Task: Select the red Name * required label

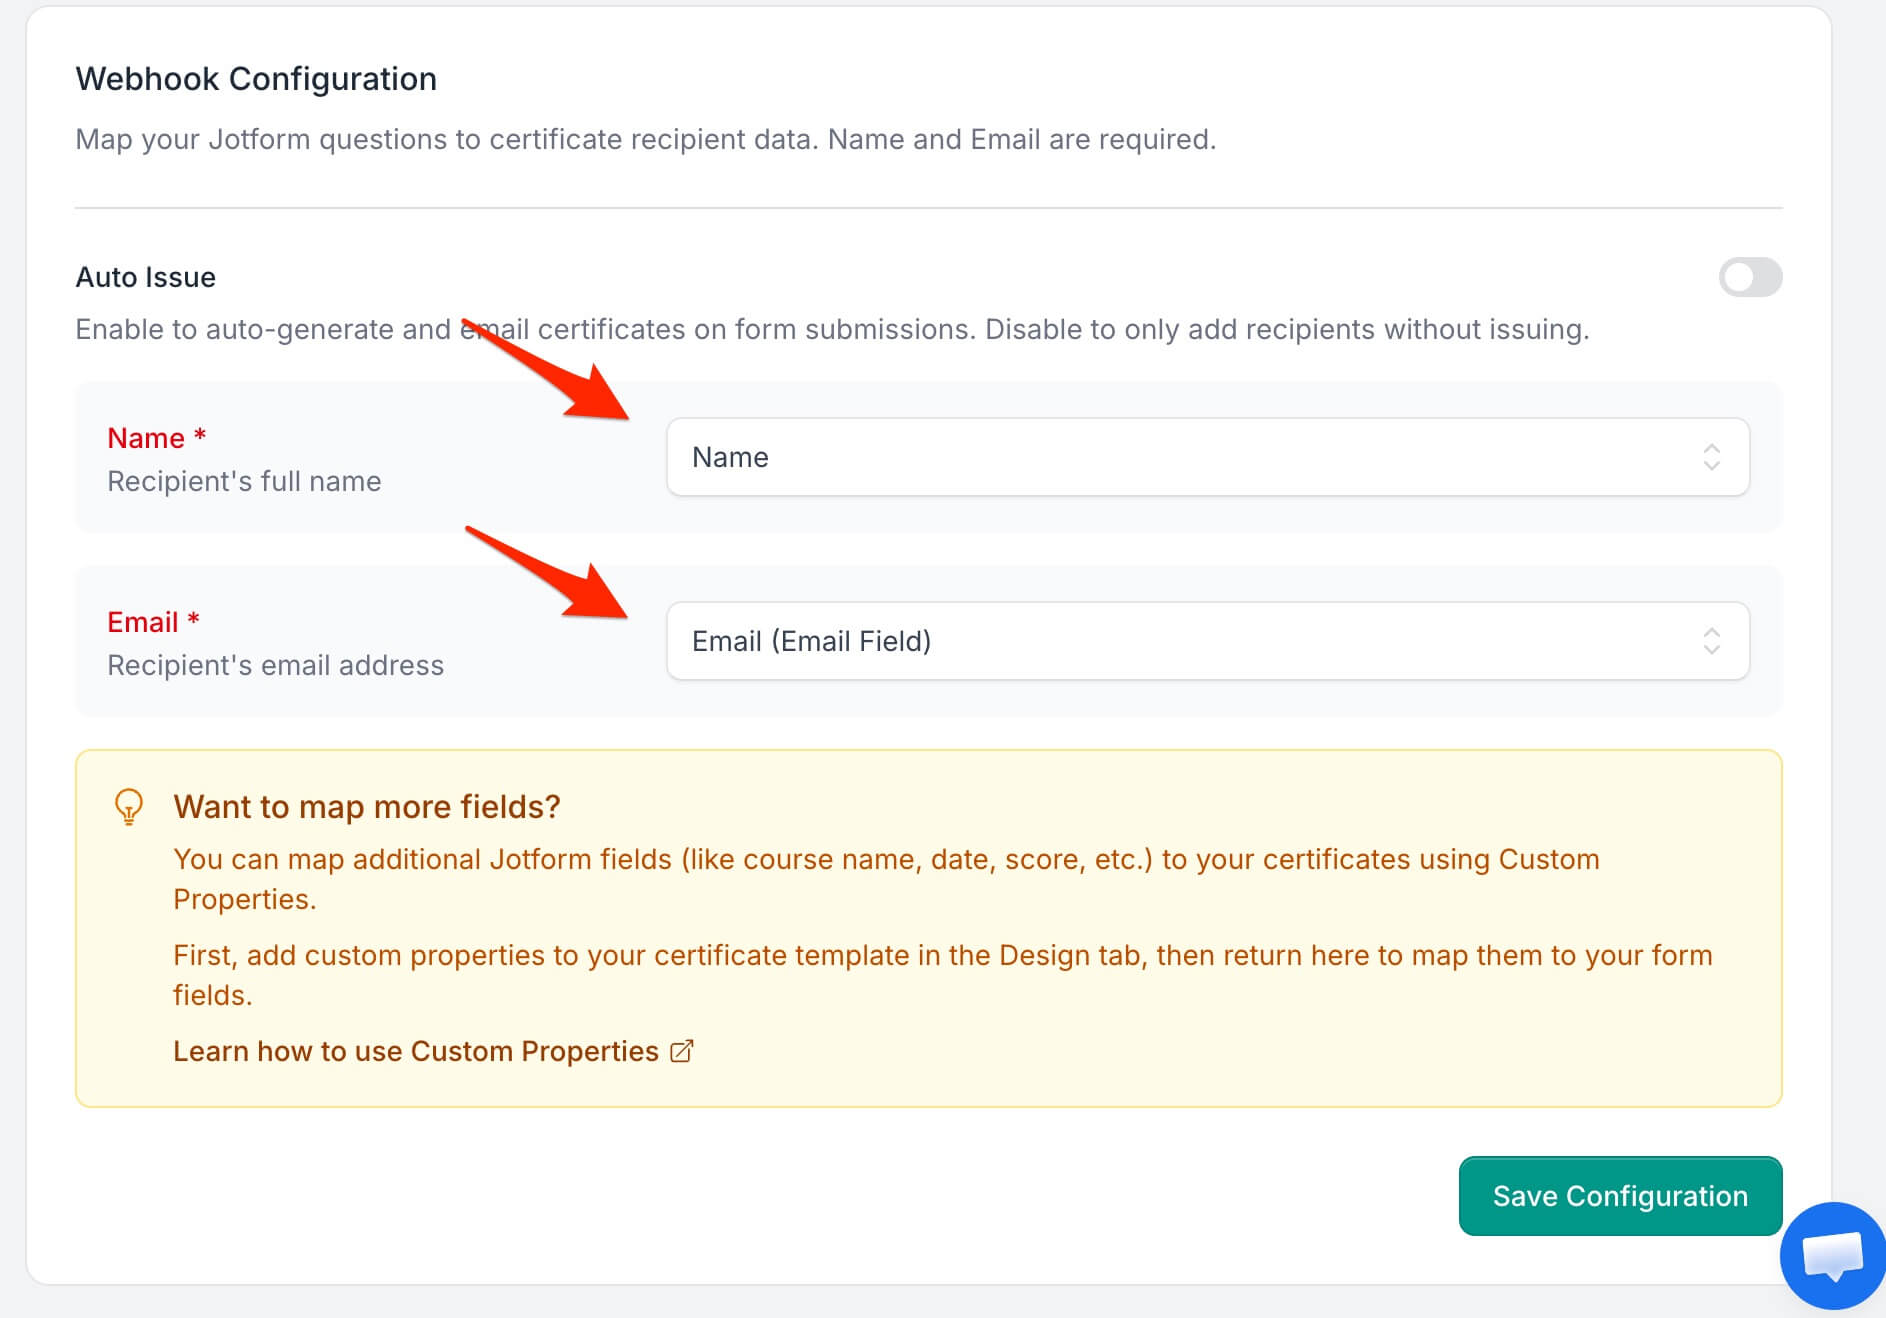Action: pos(157,438)
